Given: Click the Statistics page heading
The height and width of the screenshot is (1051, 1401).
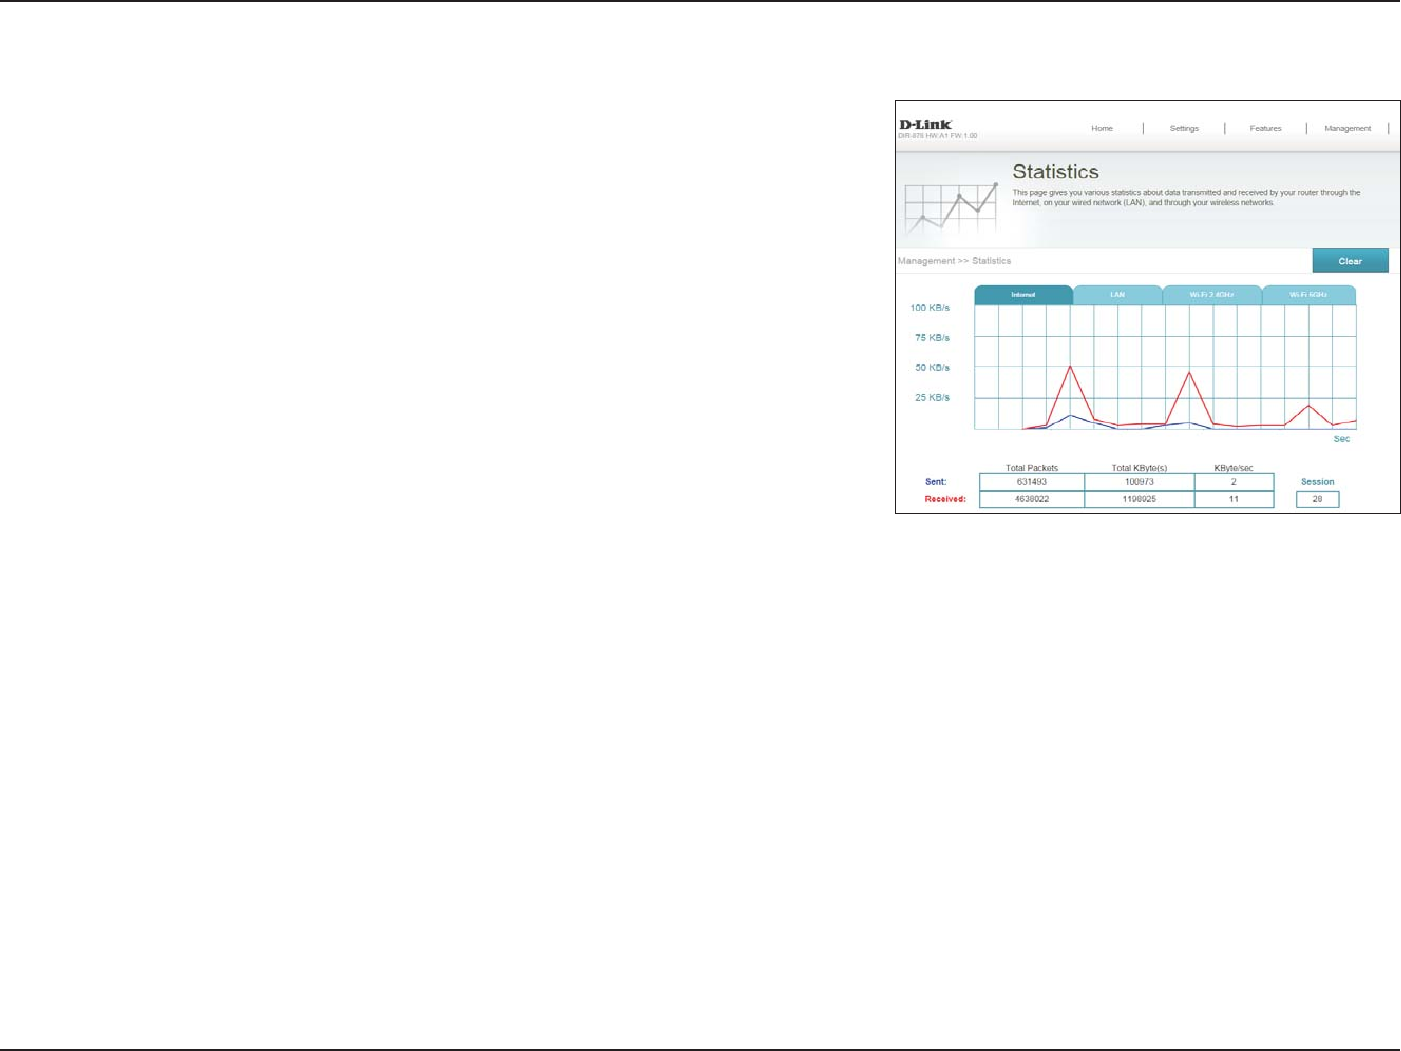Looking at the screenshot, I should [1055, 172].
